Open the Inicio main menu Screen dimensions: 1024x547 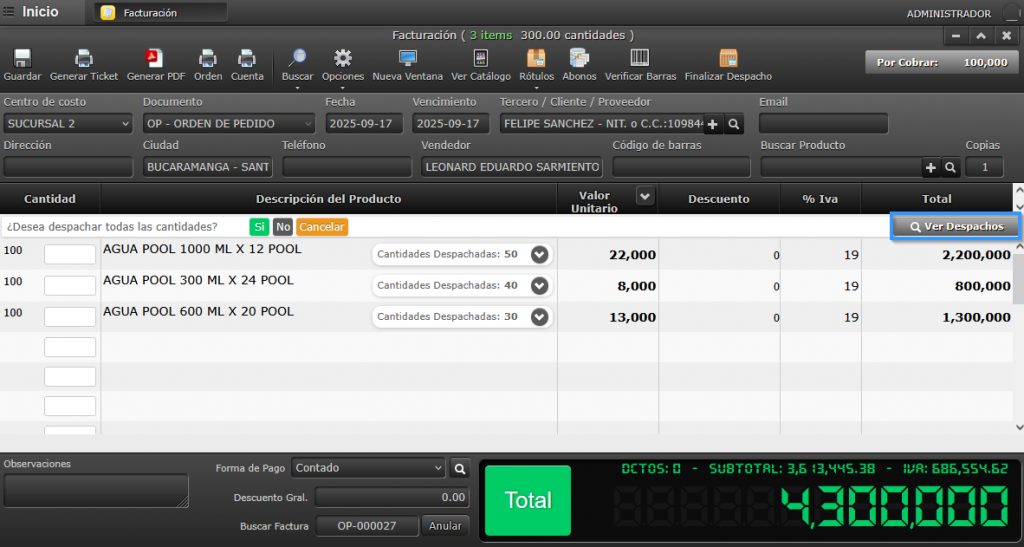point(31,12)
